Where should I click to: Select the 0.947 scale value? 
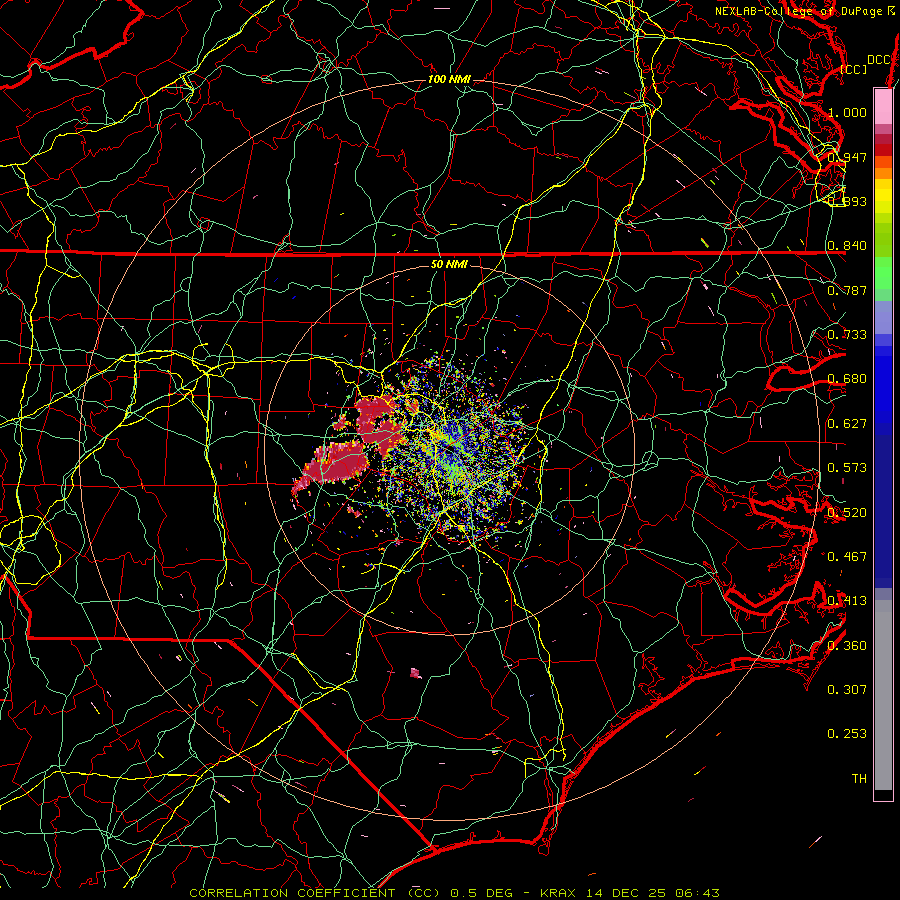coord(847,157)
